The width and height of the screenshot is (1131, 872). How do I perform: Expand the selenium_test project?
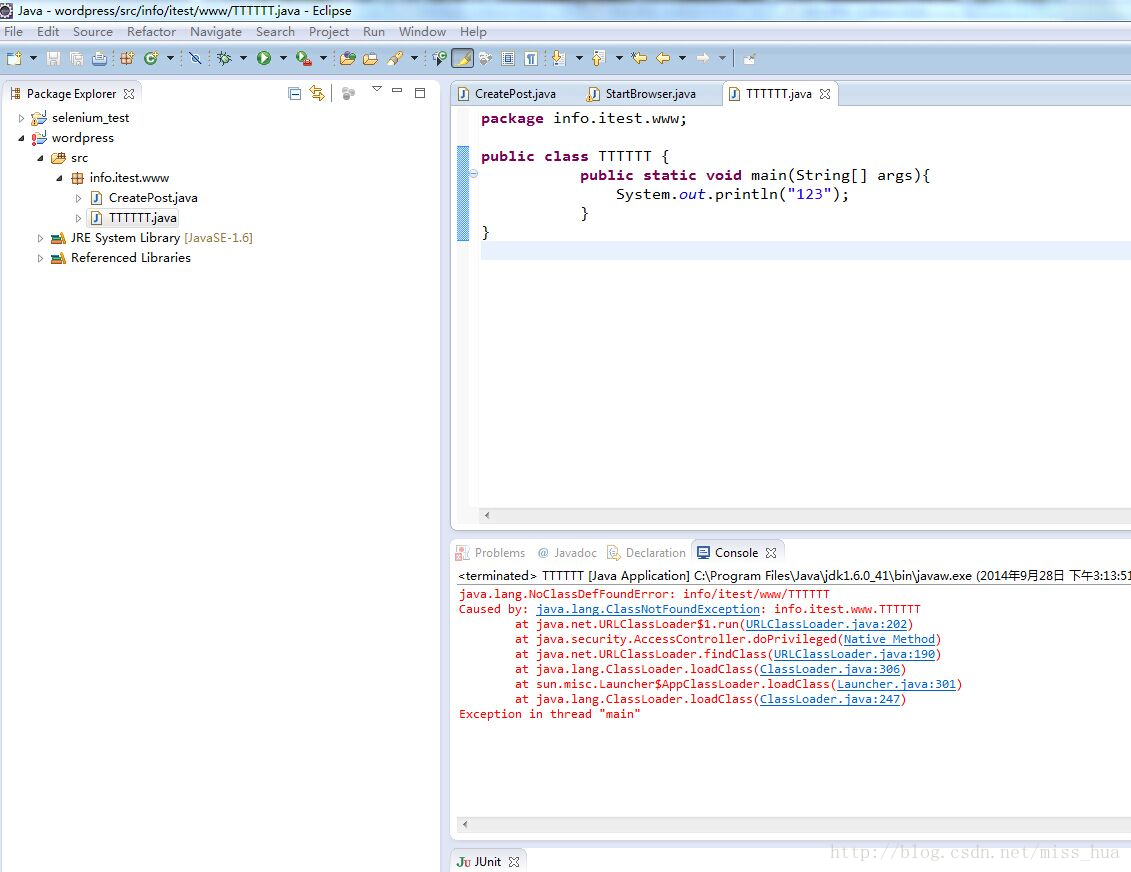tap(21, 118)
